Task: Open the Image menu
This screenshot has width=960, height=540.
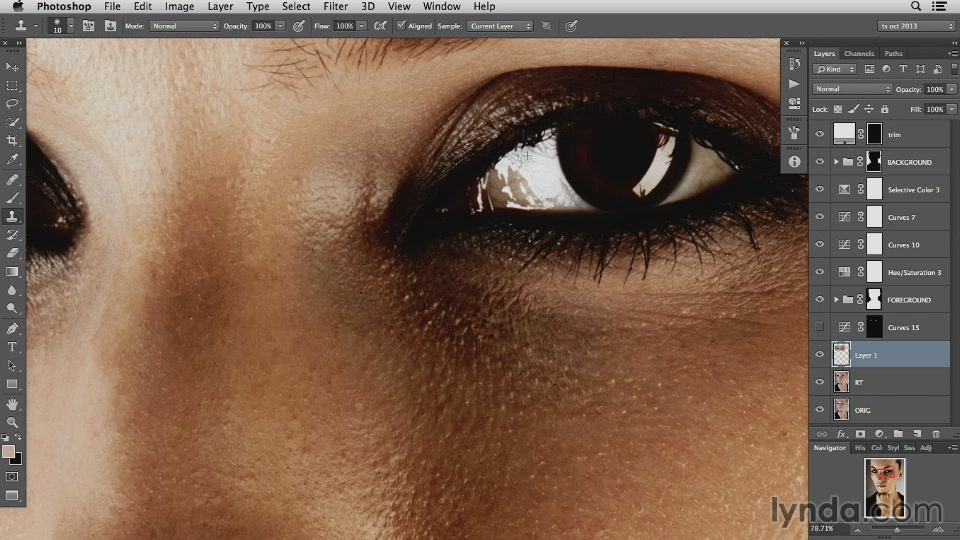Action: coord(179,6)
